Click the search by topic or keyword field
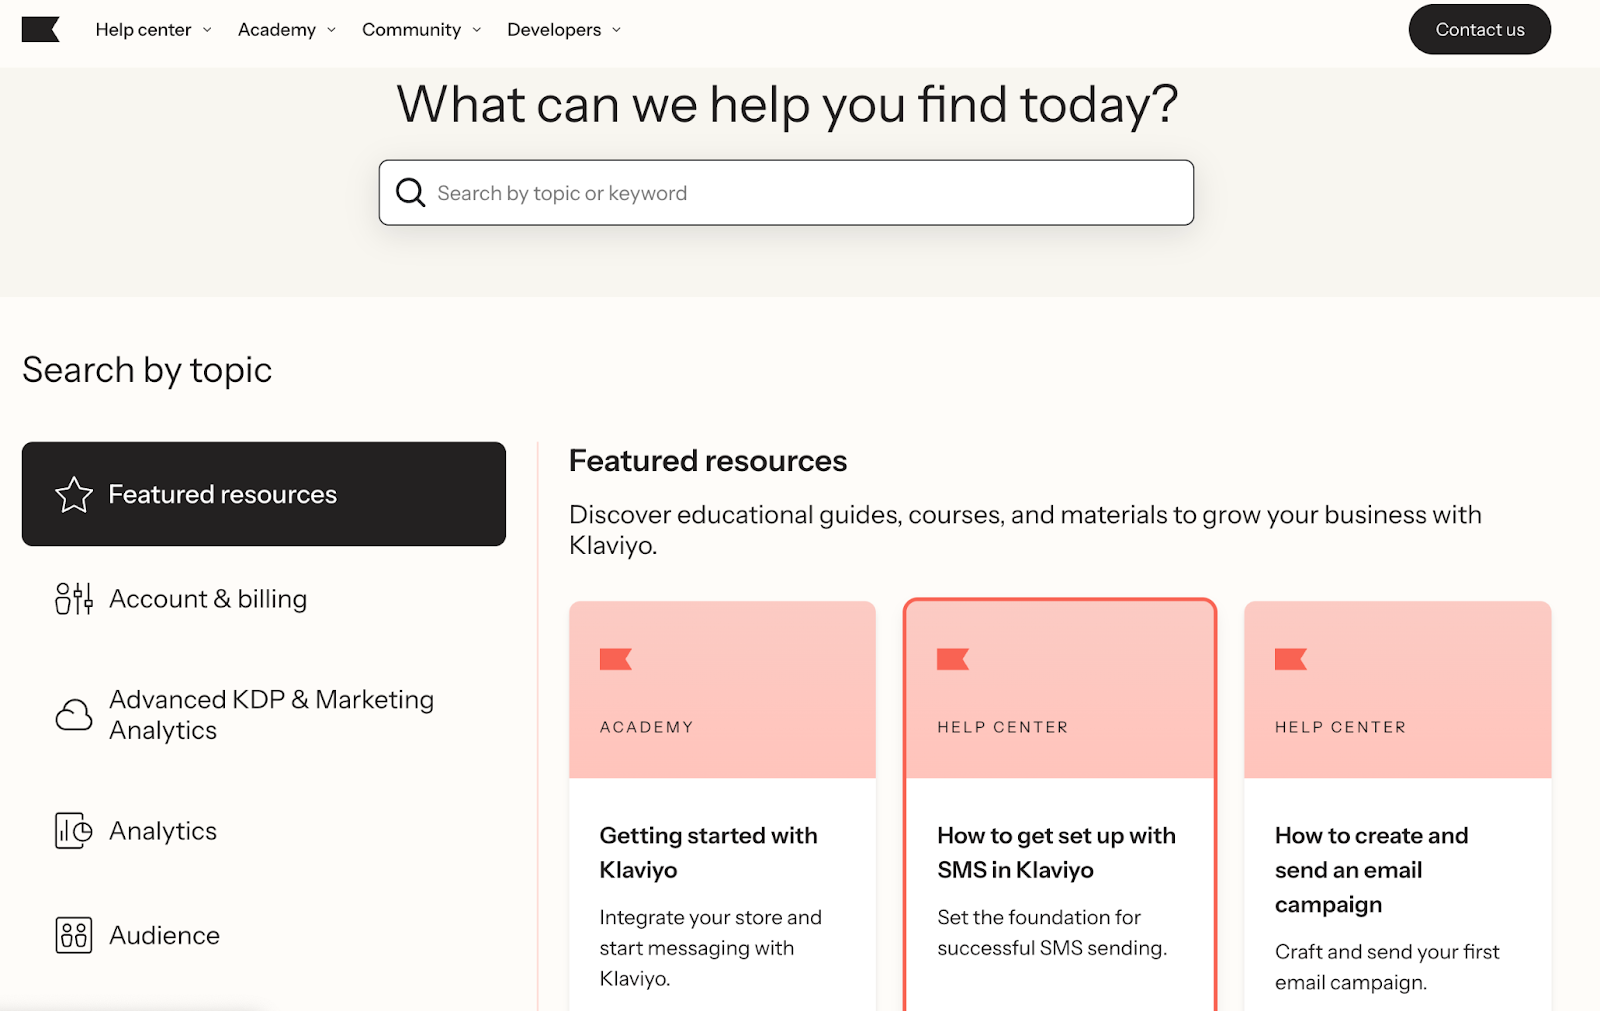This screenshot has width=1600, height=1011. coord(786,192)
